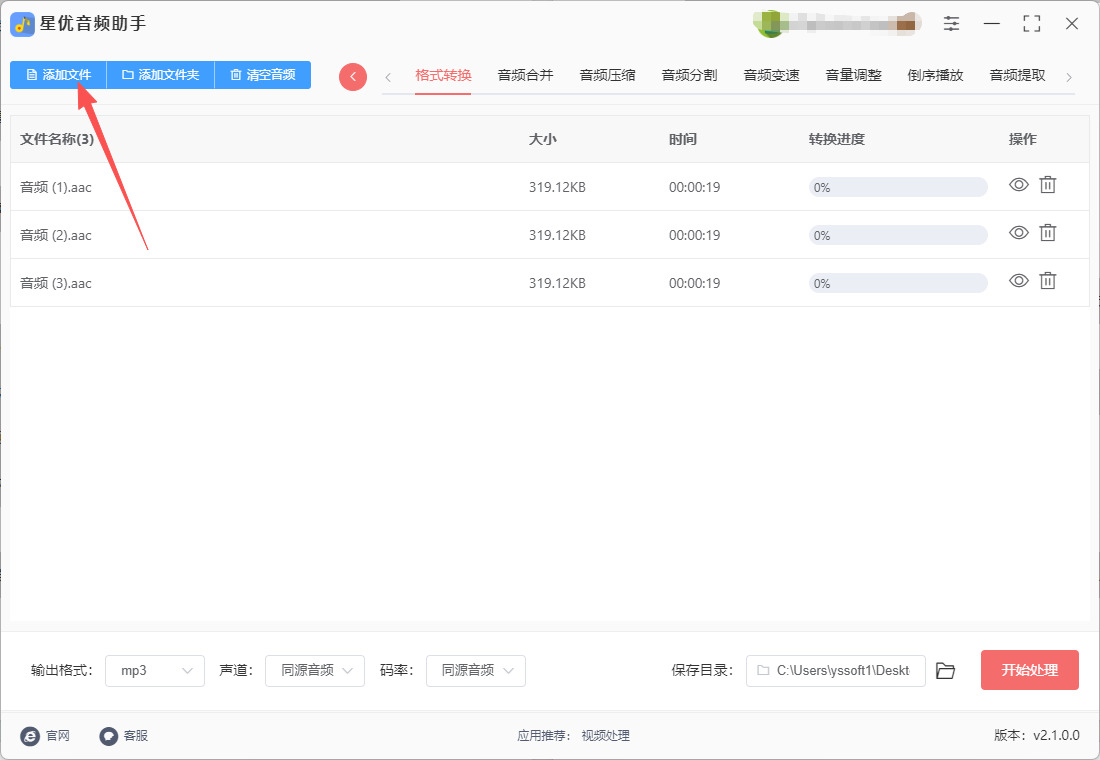Click the red collapse arrow circle button
This screenshot has width=1100, height=760.
[353, 77]
